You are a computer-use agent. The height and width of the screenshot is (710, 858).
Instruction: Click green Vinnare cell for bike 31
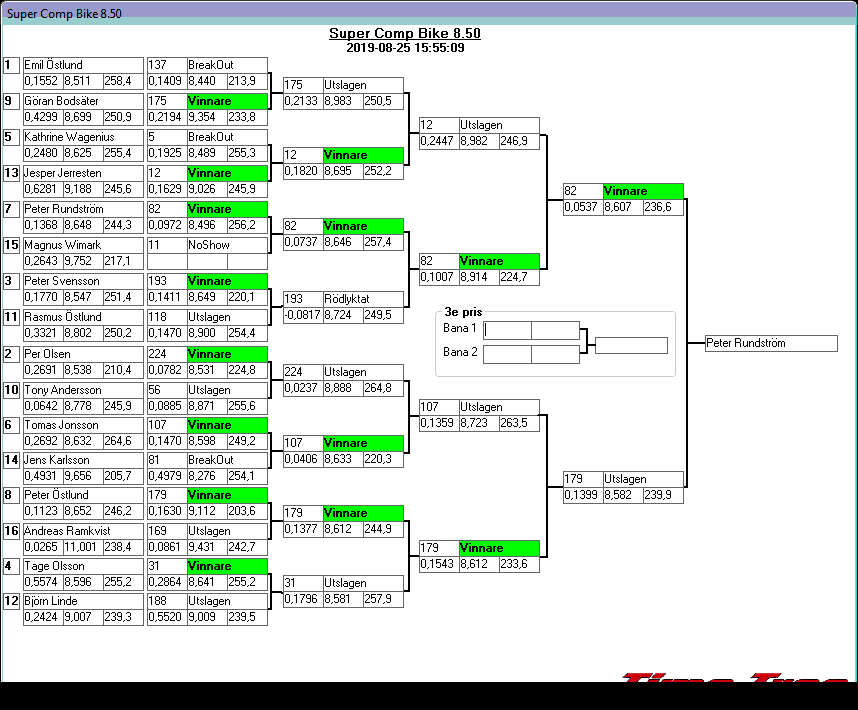tap(227, 566)
